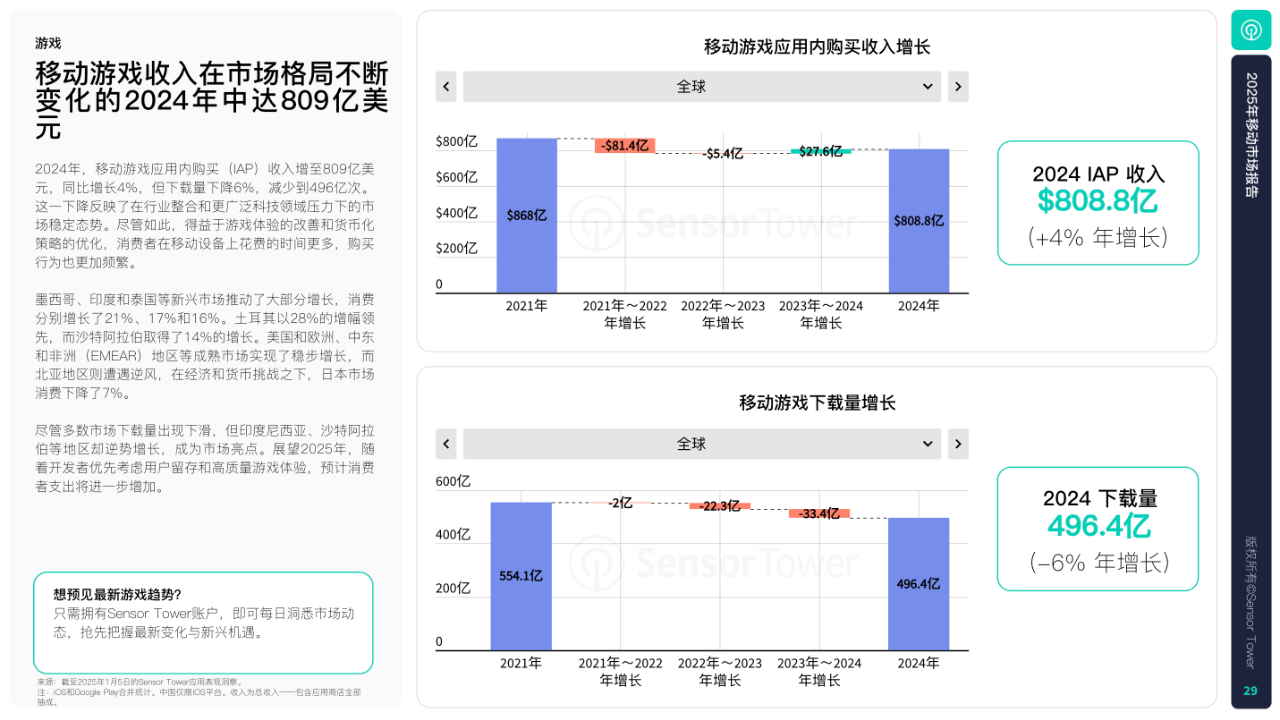Go to next region in downloads chart
Image resolution: width=1280 pixels, height=720 pixels.
[x=958, y=444]
